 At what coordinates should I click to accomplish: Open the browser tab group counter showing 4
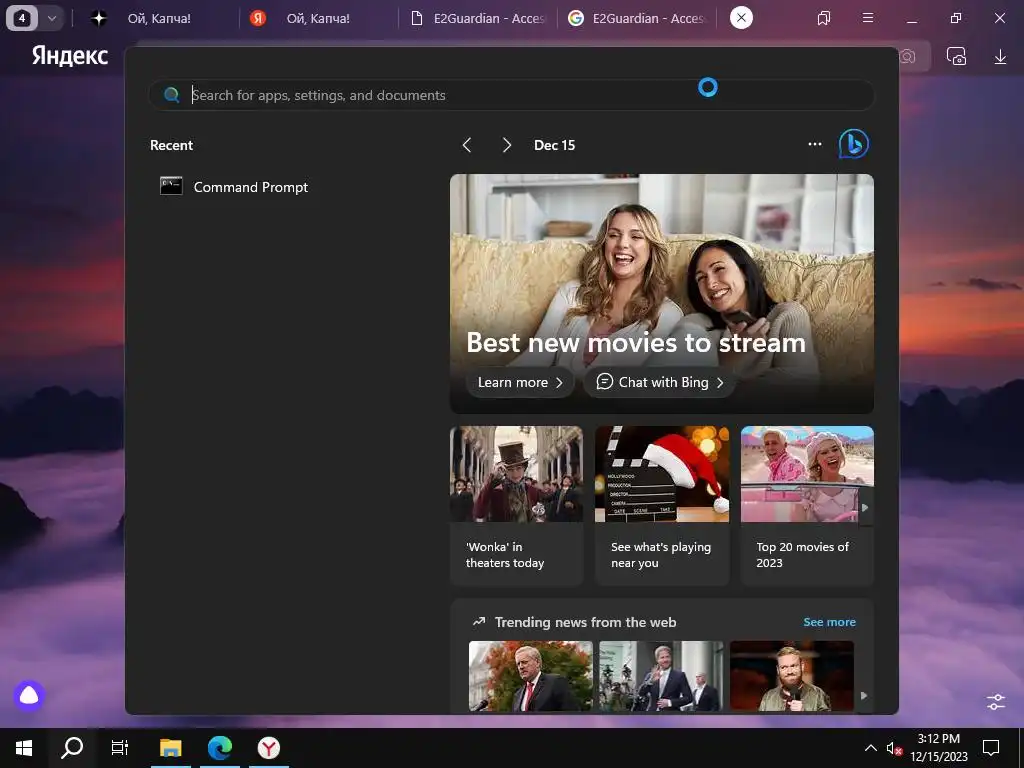(22, 18)
